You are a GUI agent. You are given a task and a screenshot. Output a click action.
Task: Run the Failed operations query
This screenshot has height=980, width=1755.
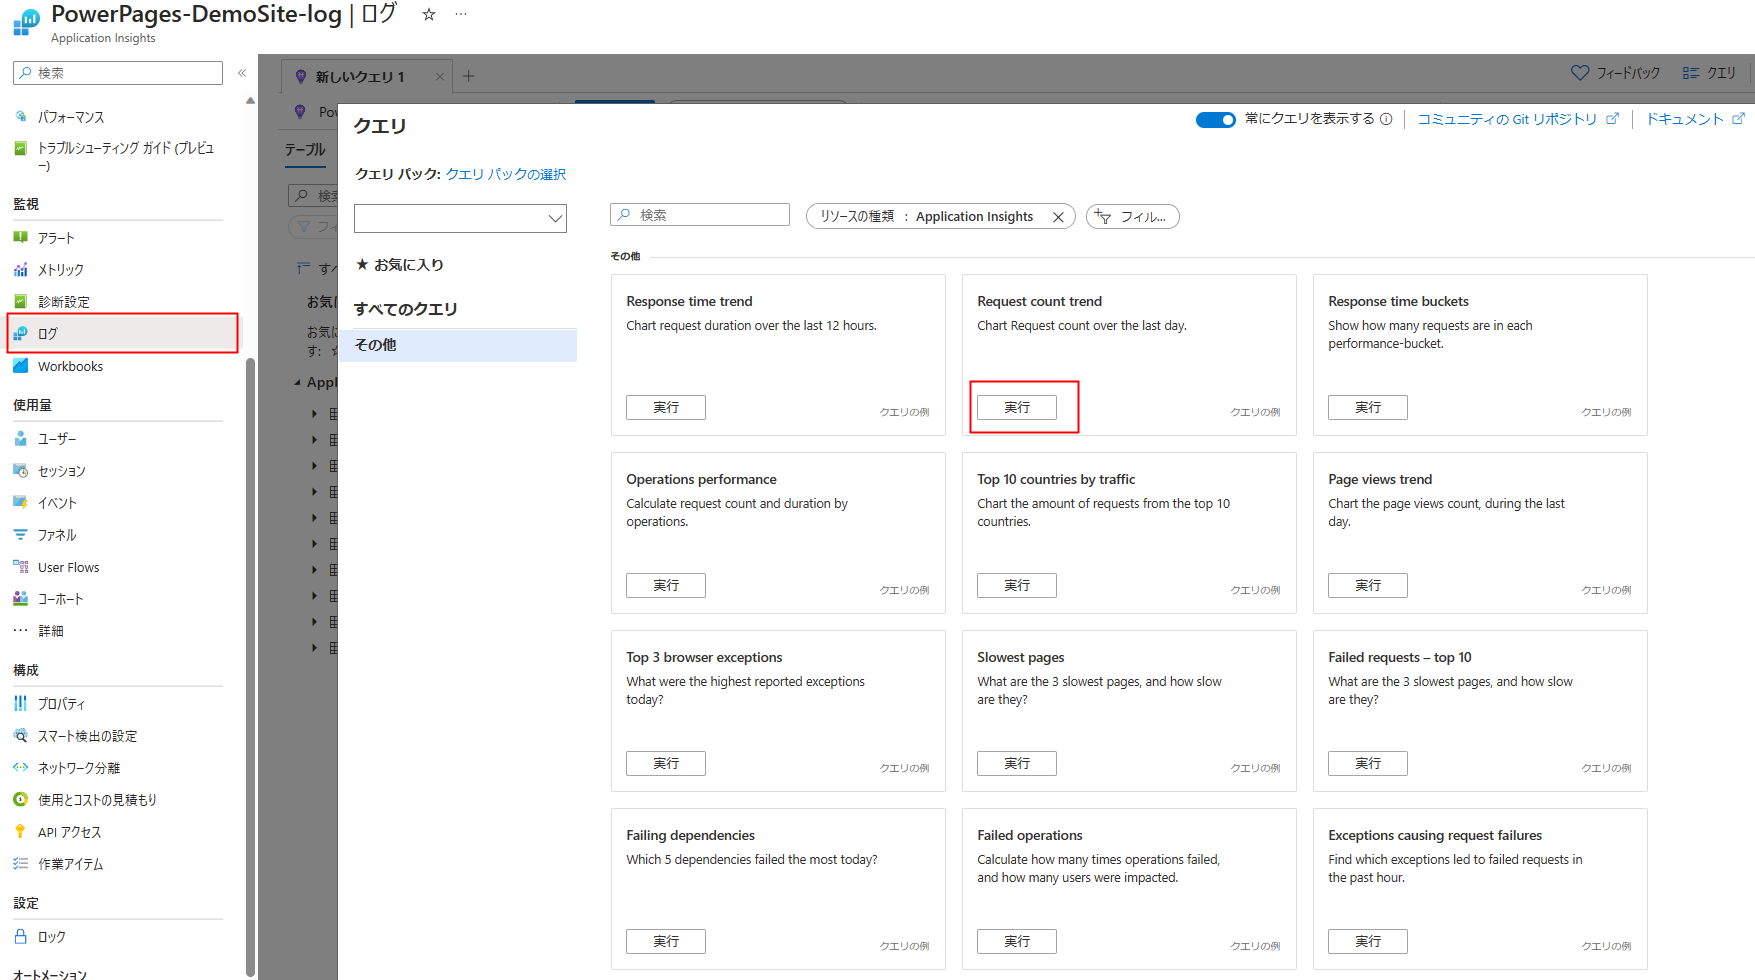(x=1017, y=942)
